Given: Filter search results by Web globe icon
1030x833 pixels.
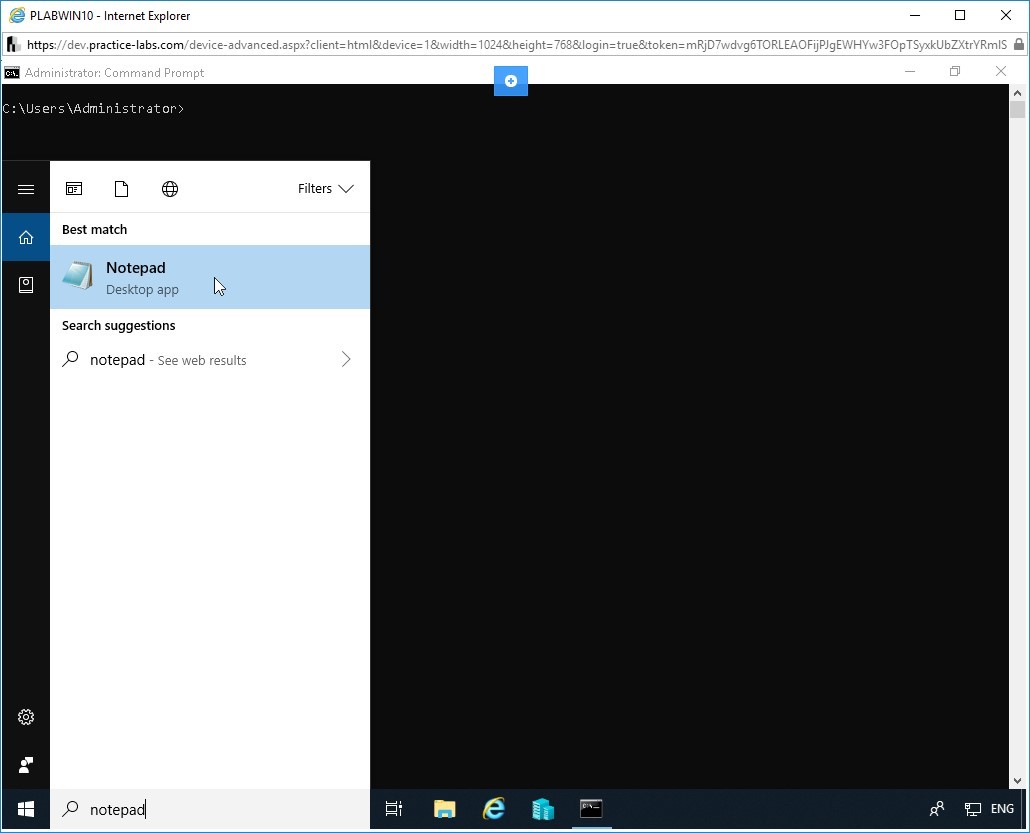Looking at the screenshot, I should tap(169, 189).
